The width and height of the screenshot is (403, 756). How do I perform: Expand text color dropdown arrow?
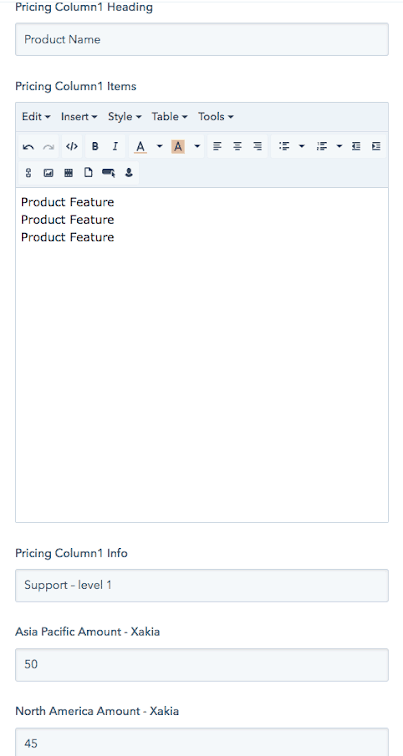[x=160, y=146]
